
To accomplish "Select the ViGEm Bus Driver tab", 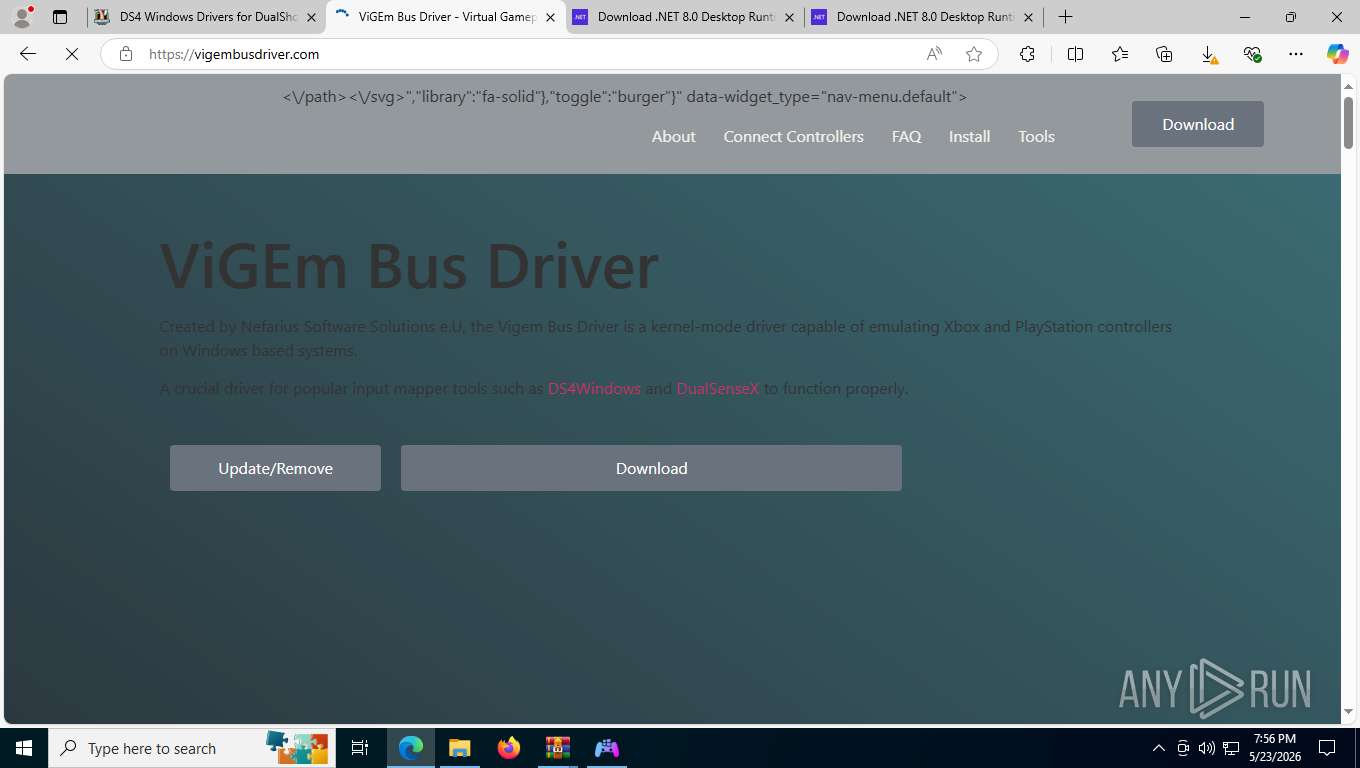I will click(446, 17).
